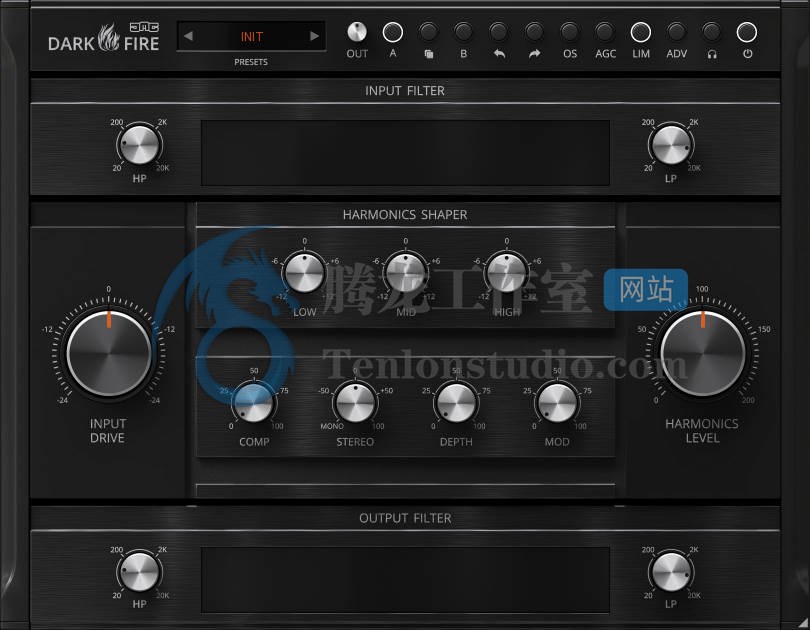This screenshot has width=810, height=630.
Task: Click the ADV label text
Action: pyautogui.click(x=677, y=54)
